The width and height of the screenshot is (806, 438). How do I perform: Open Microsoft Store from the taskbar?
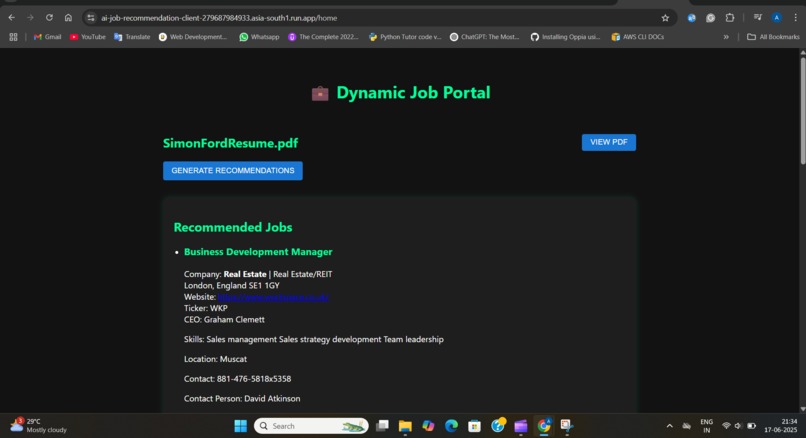(x=474, y=426)
